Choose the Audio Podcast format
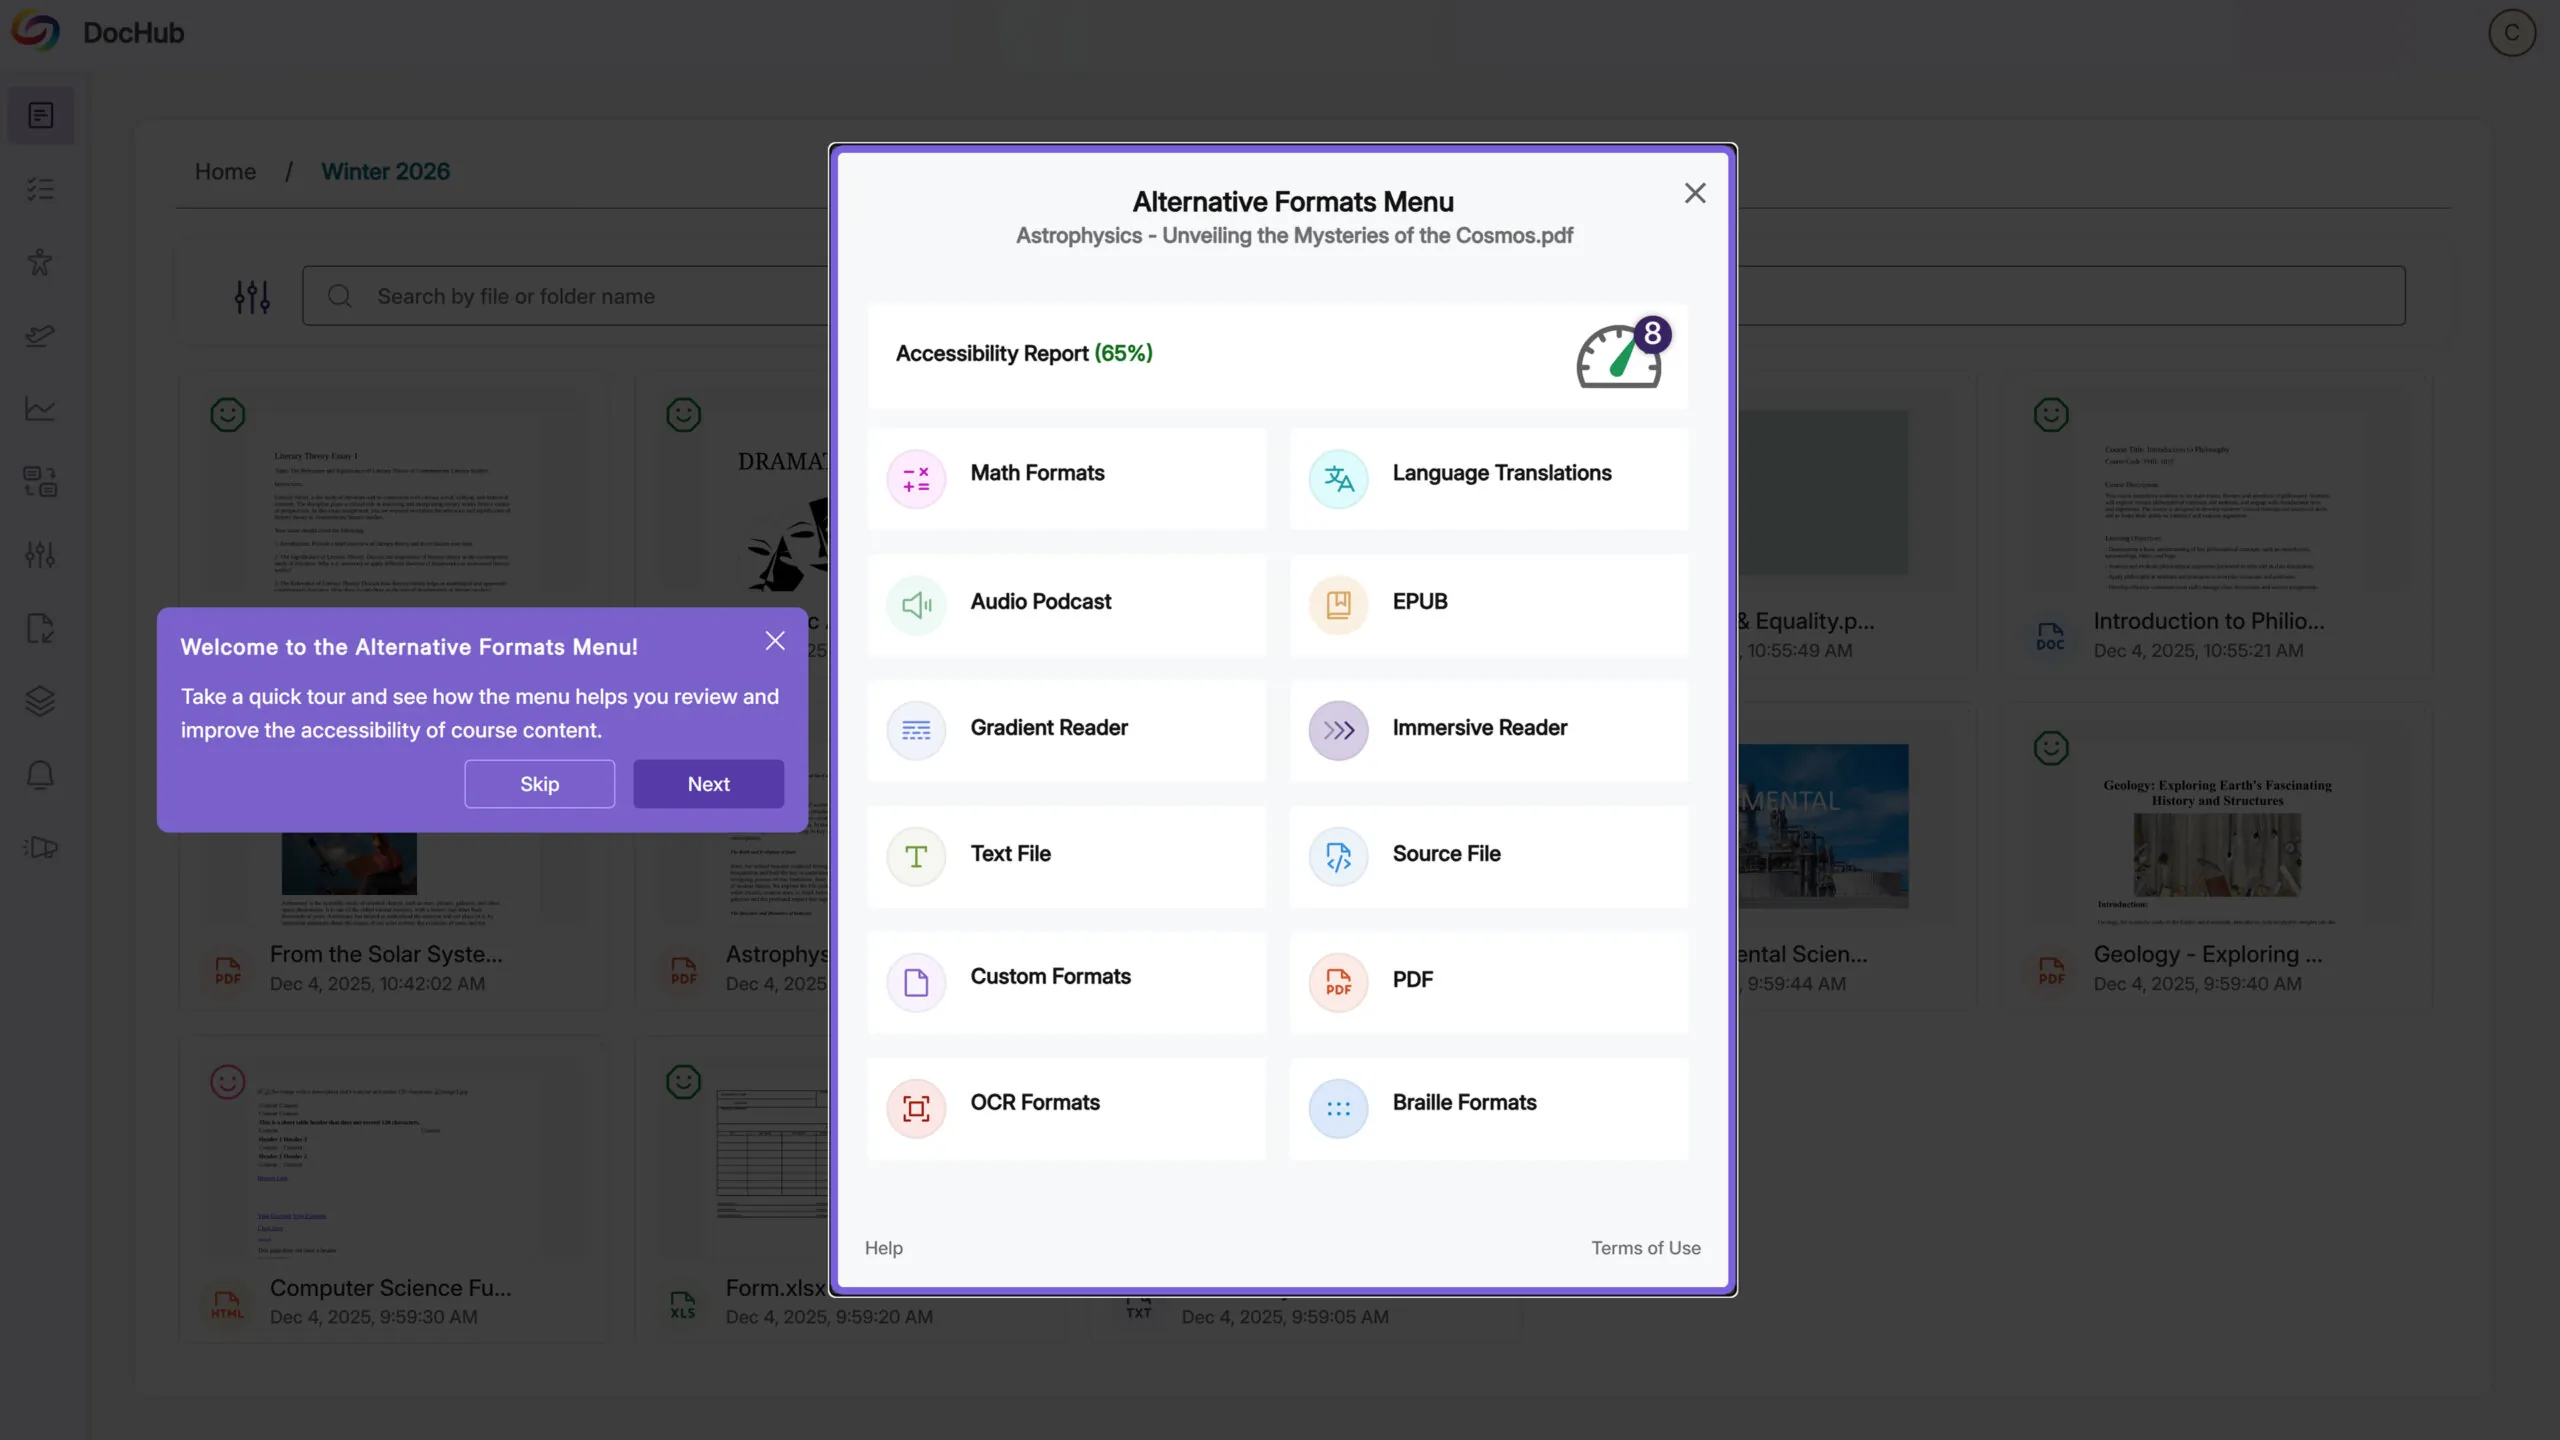This screenshot has height=1440, width=2560. 1066,602
